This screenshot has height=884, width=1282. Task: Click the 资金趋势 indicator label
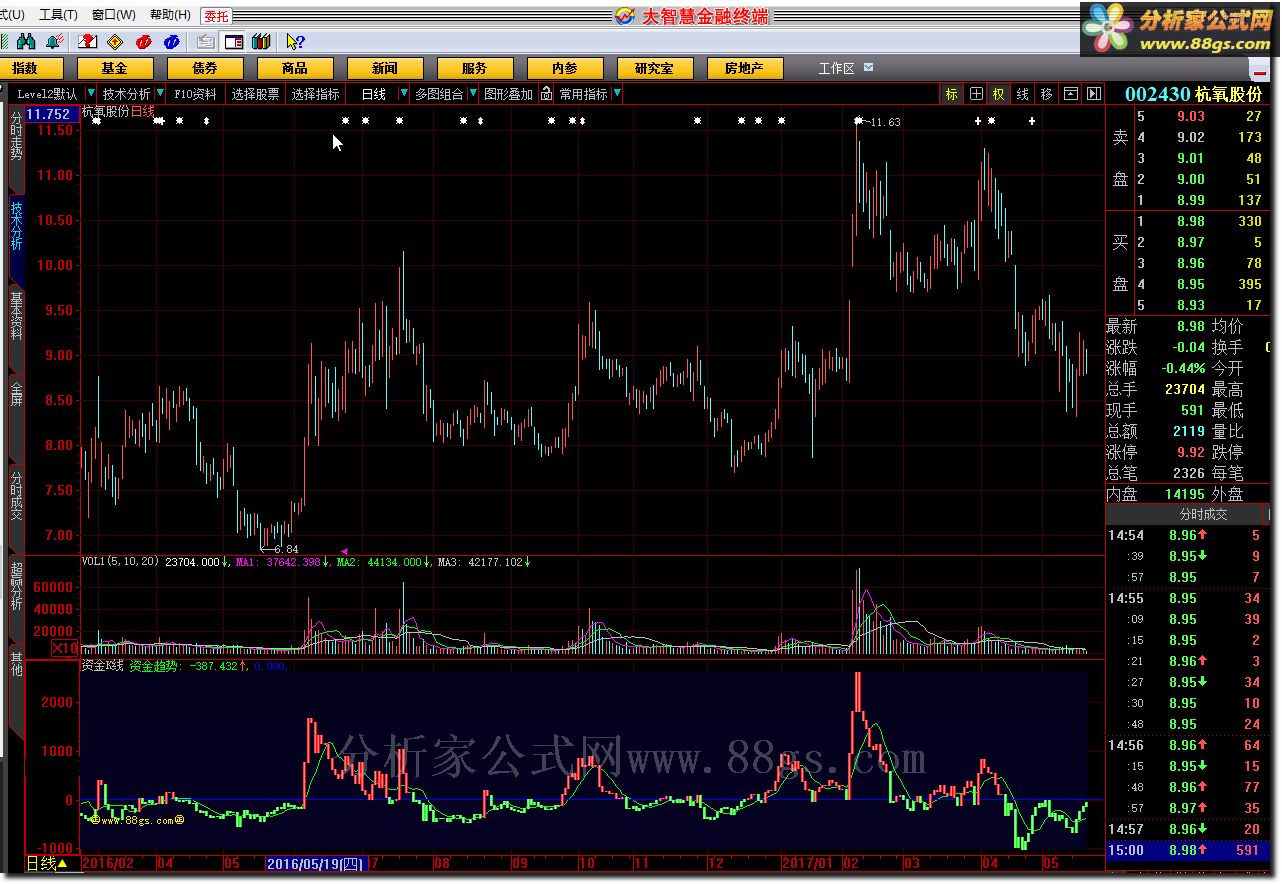pyautogui.click(x=157, y=666)
